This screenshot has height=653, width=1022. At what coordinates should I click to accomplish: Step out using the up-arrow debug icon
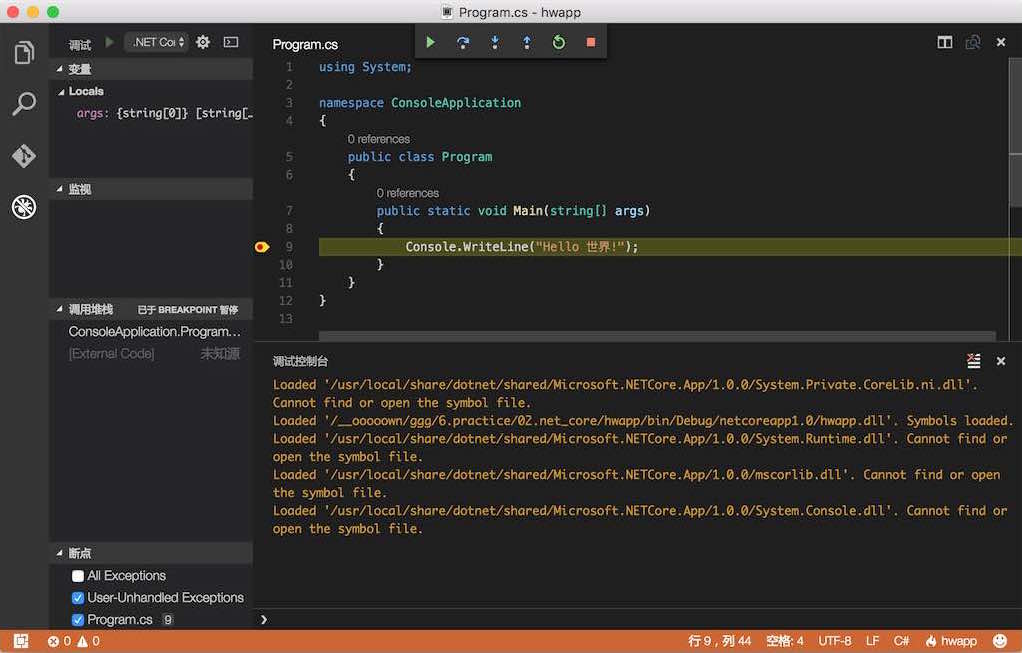[525, 42]
